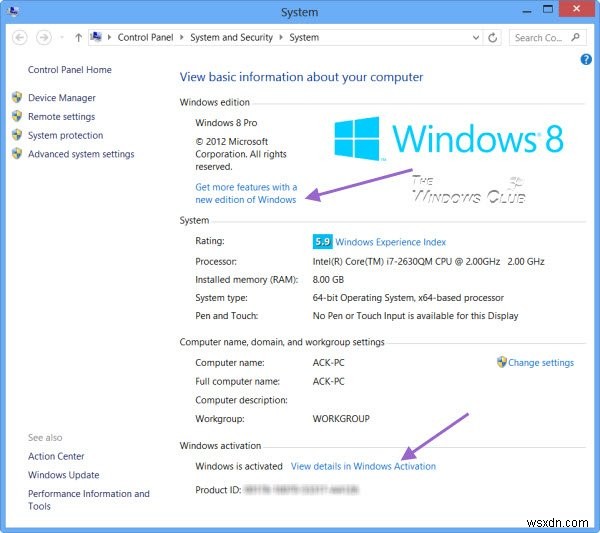Get more features with new Windows edition
600x533 pixels.
[246, 193]
